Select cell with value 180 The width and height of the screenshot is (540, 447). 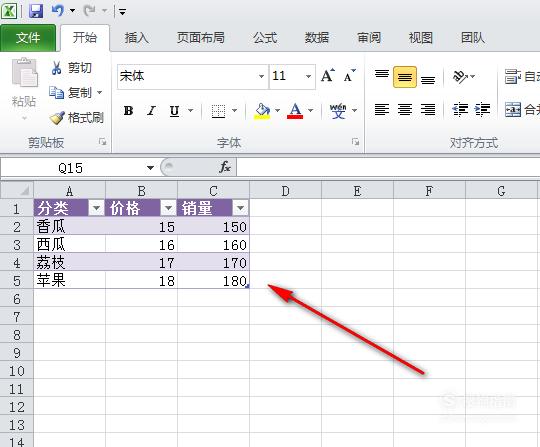coord(214,280)
